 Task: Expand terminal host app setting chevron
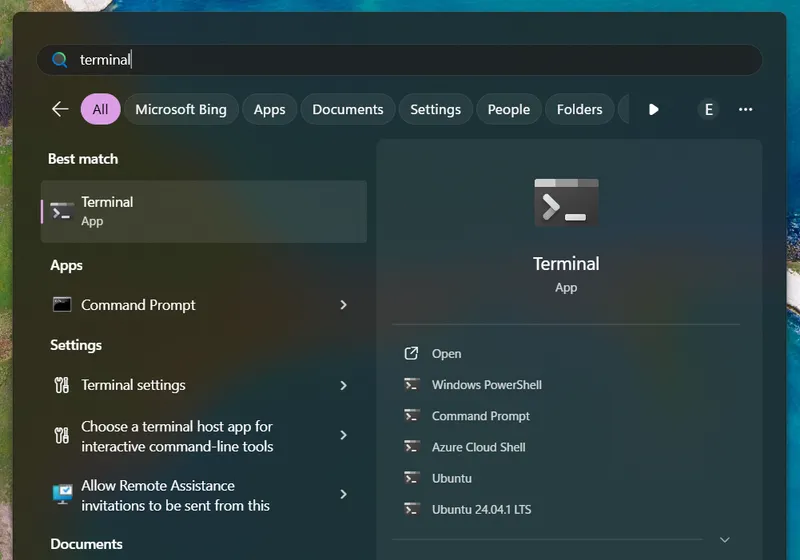343,435
